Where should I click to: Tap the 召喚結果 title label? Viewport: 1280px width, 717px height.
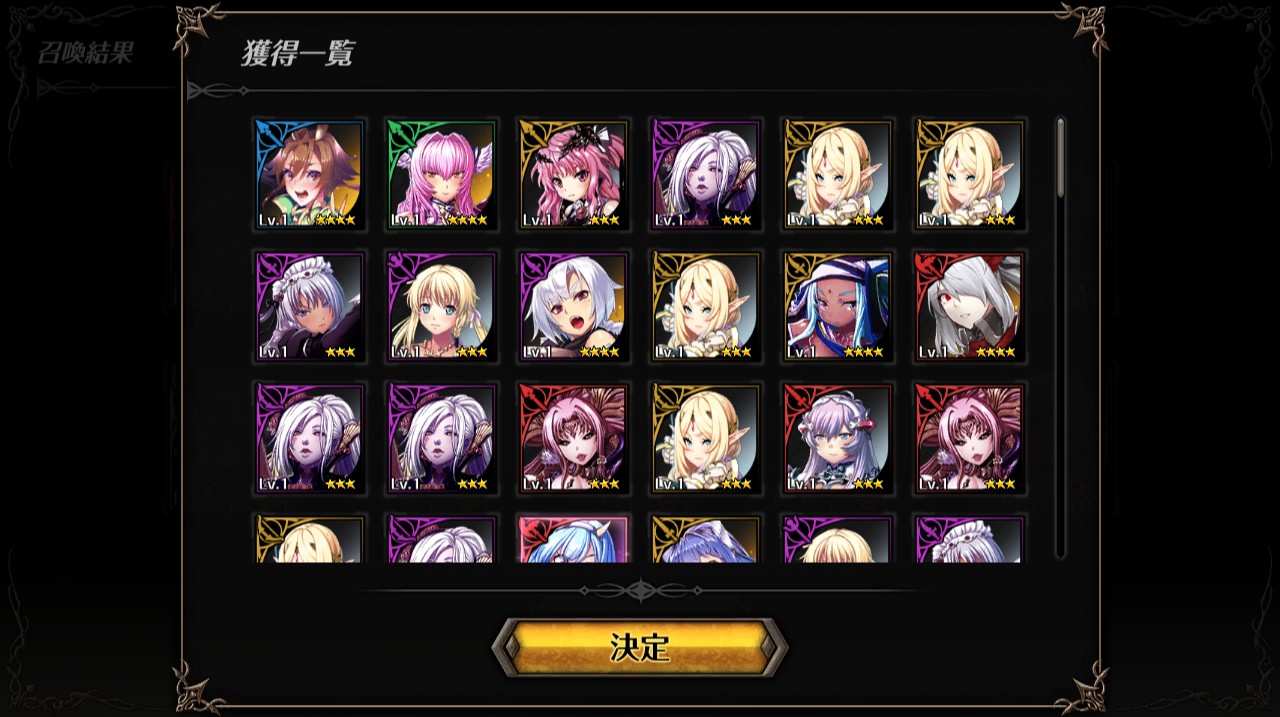(85, 53)
